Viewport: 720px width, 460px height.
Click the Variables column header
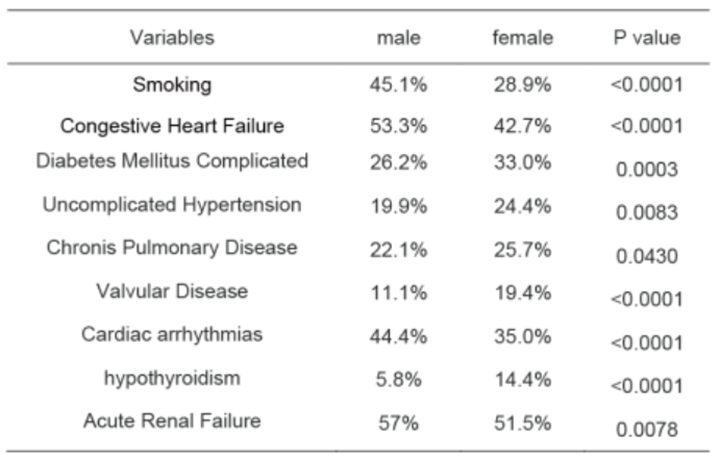(172, 38)
